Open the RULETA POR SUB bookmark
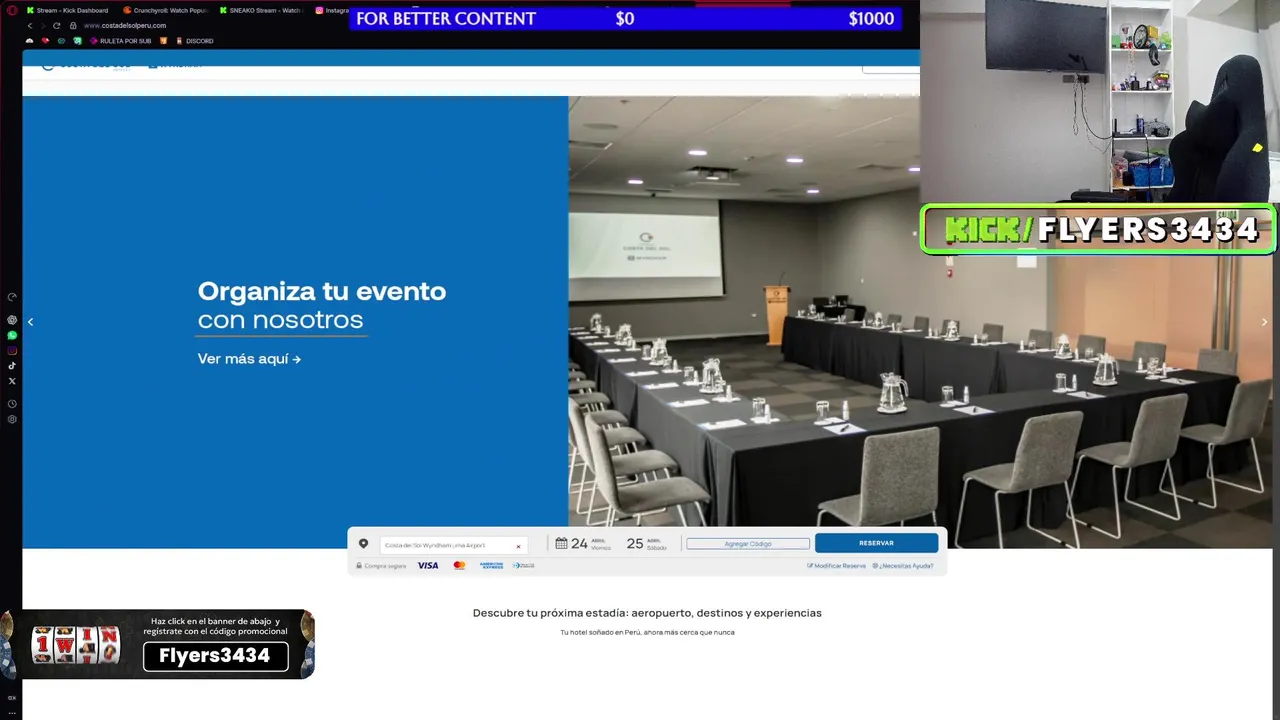Screen dimensions: 1280x720 pos(121,41)
